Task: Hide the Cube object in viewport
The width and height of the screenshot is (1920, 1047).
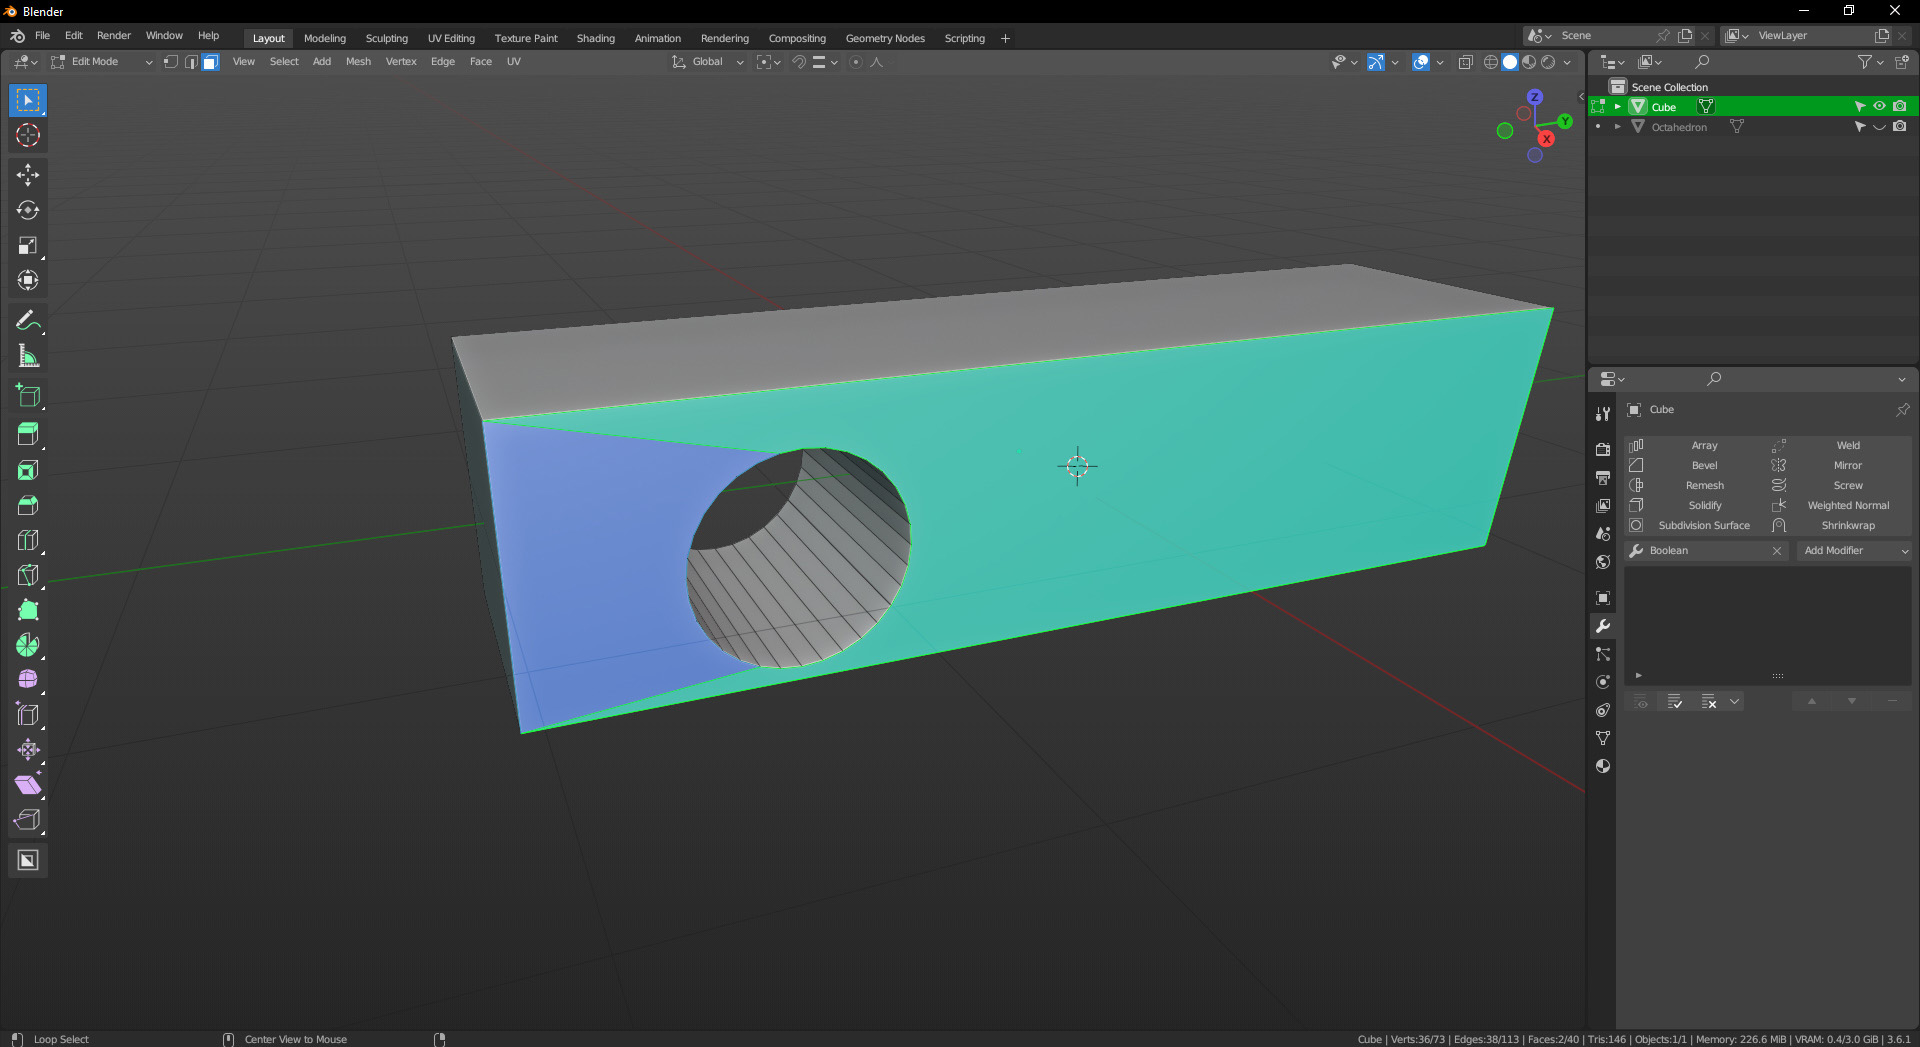Action: click(1879, 106)
